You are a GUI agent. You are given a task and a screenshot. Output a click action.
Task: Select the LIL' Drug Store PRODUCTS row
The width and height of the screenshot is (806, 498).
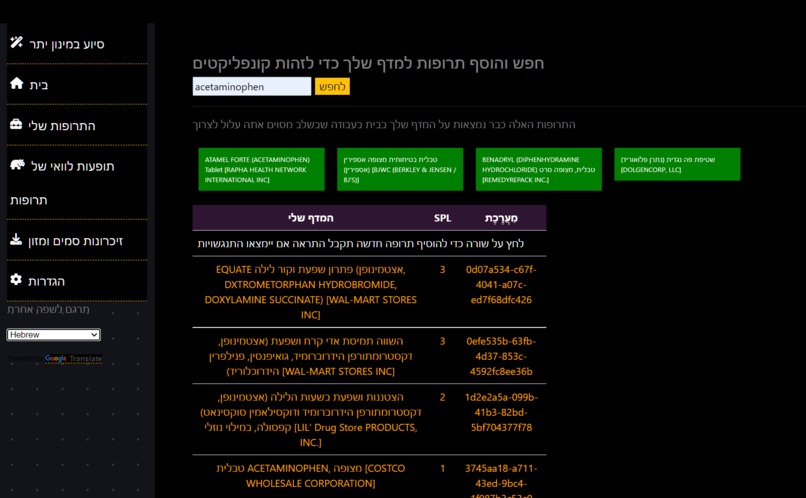(369, 419)
